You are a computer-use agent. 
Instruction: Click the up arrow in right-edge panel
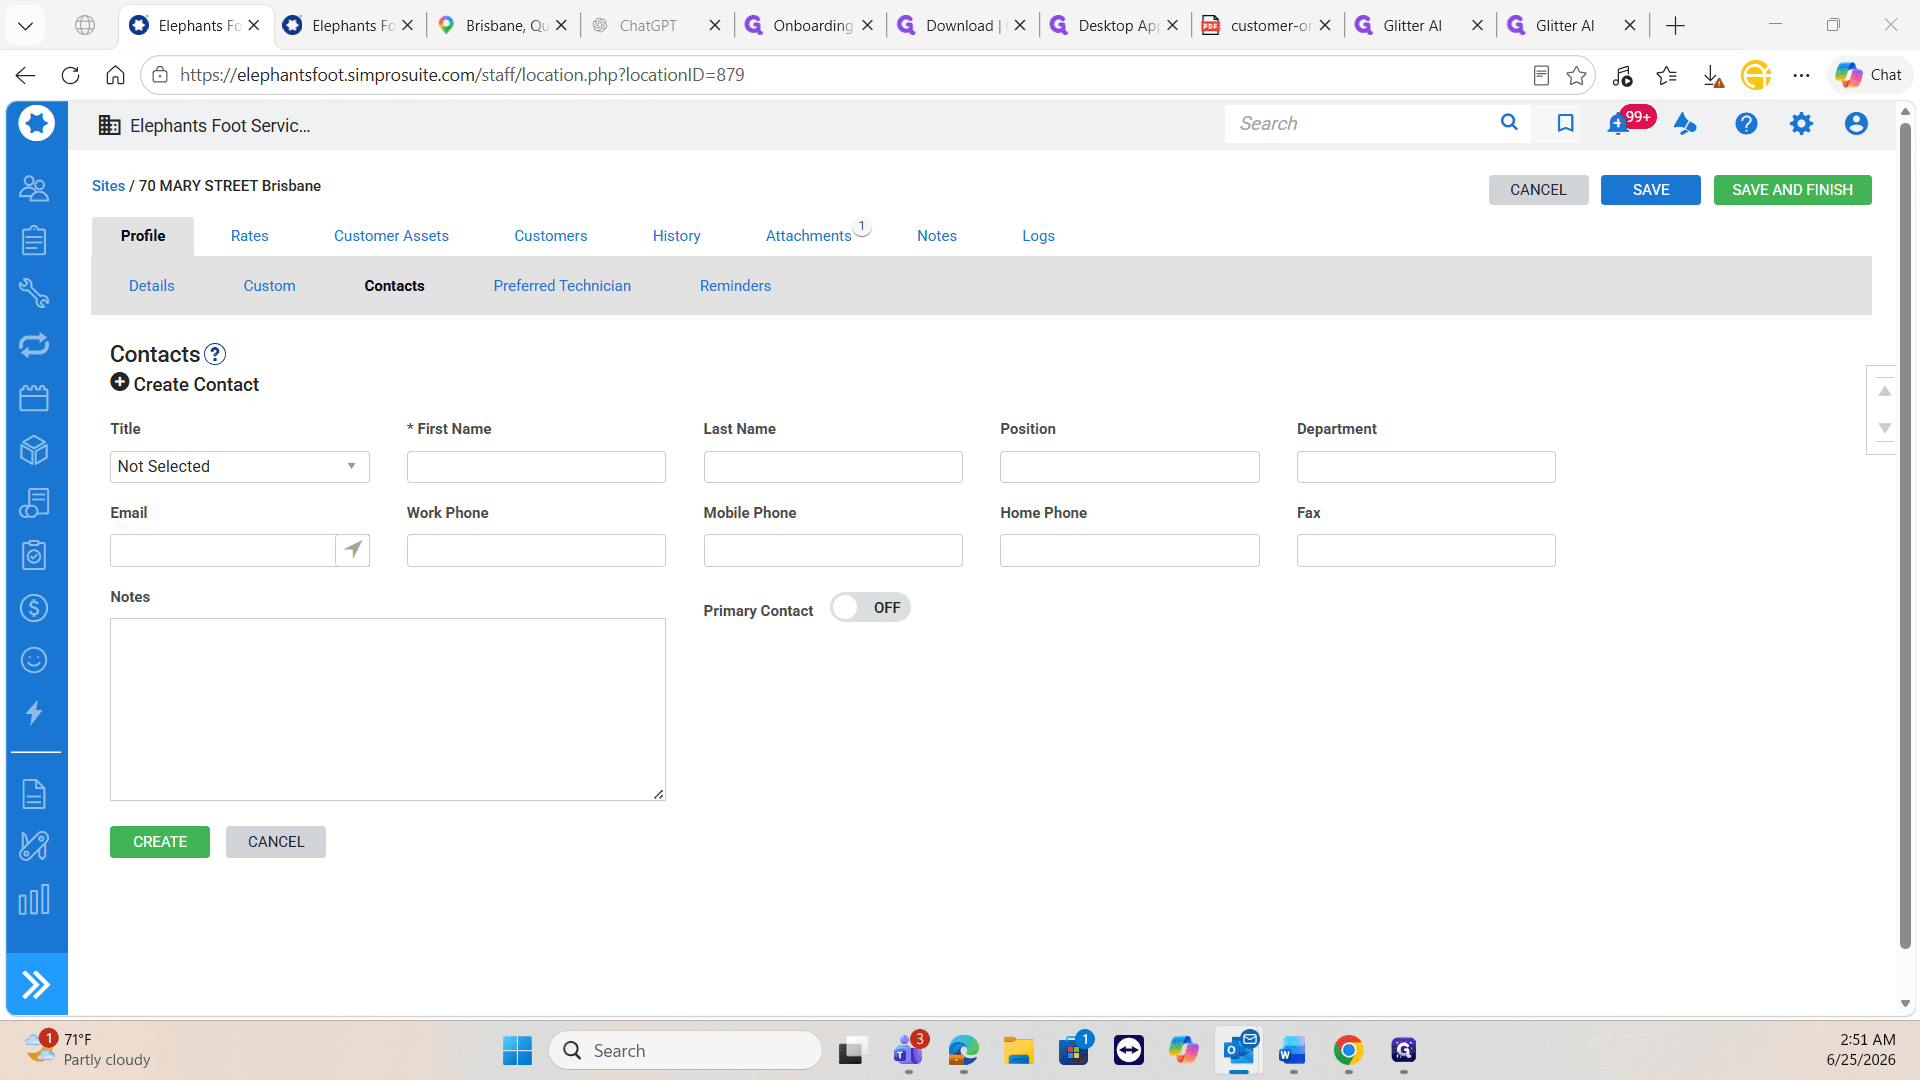click(1884, 391)
